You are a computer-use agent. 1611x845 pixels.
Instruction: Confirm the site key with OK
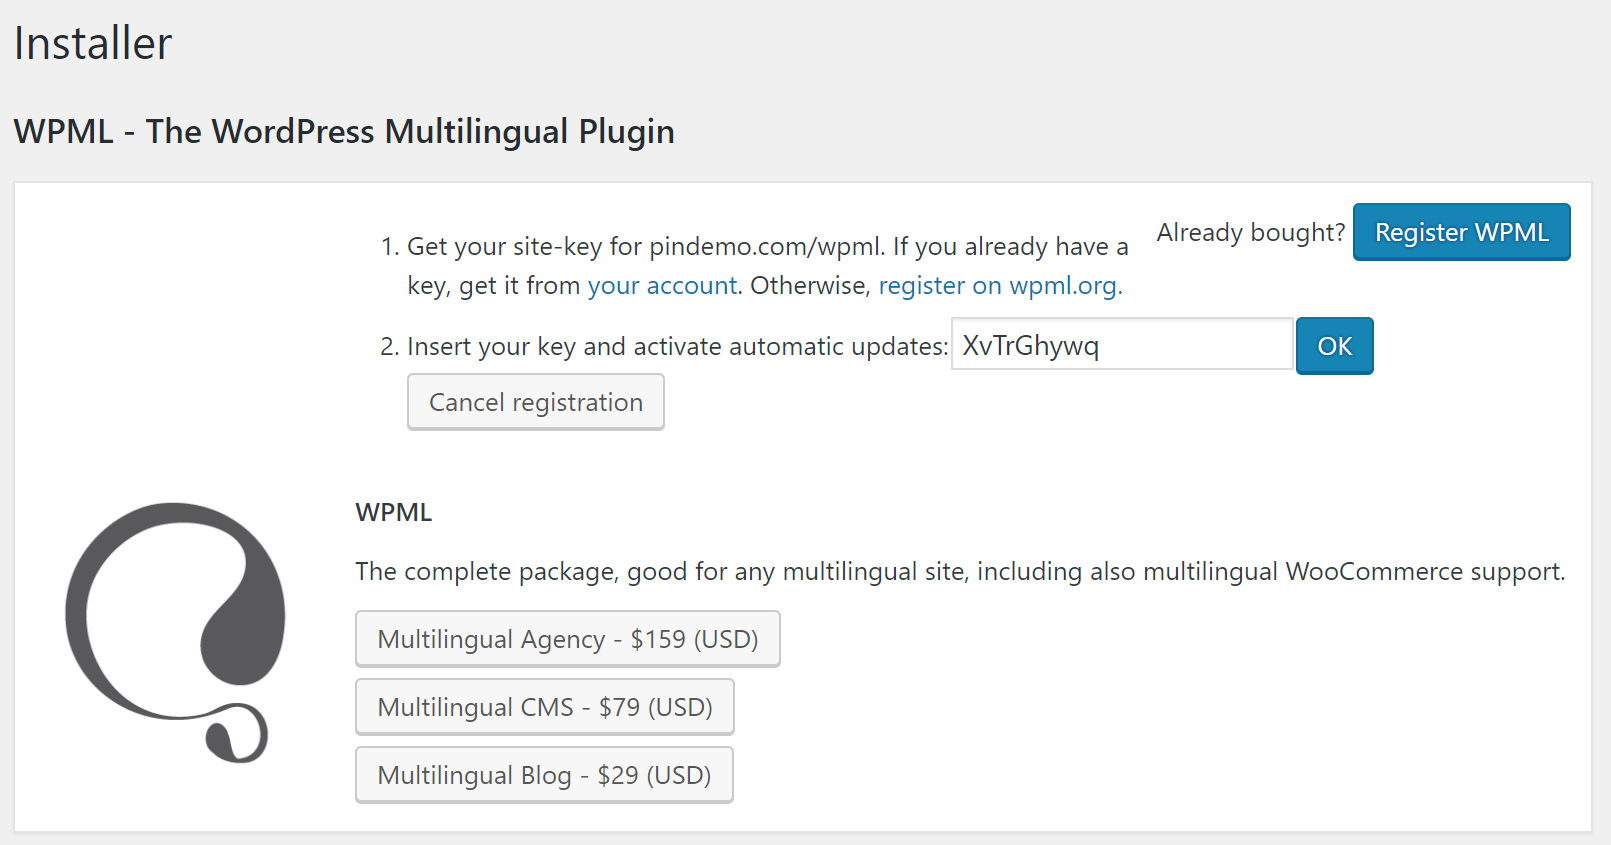click(x=1334, y=346)
